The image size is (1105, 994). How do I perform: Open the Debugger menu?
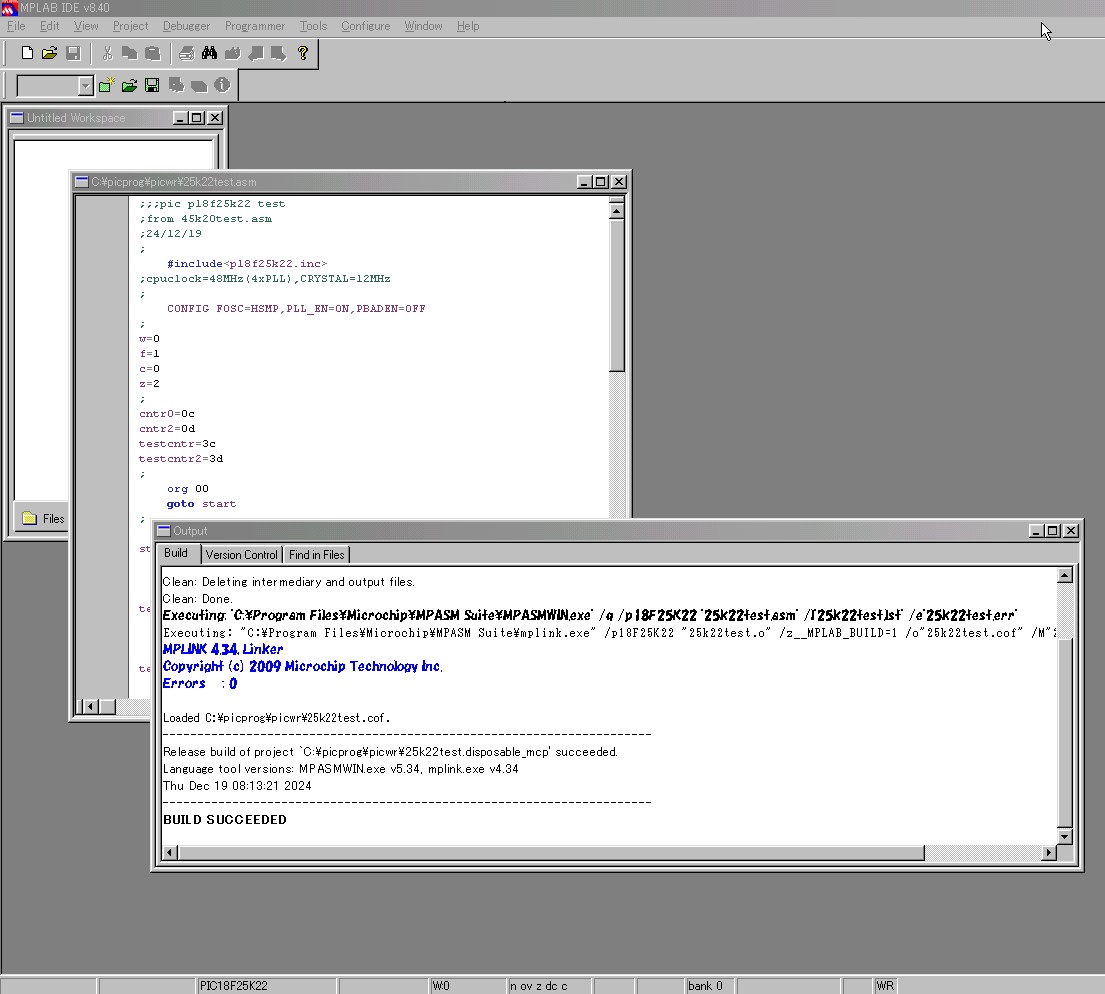(186, 26)
